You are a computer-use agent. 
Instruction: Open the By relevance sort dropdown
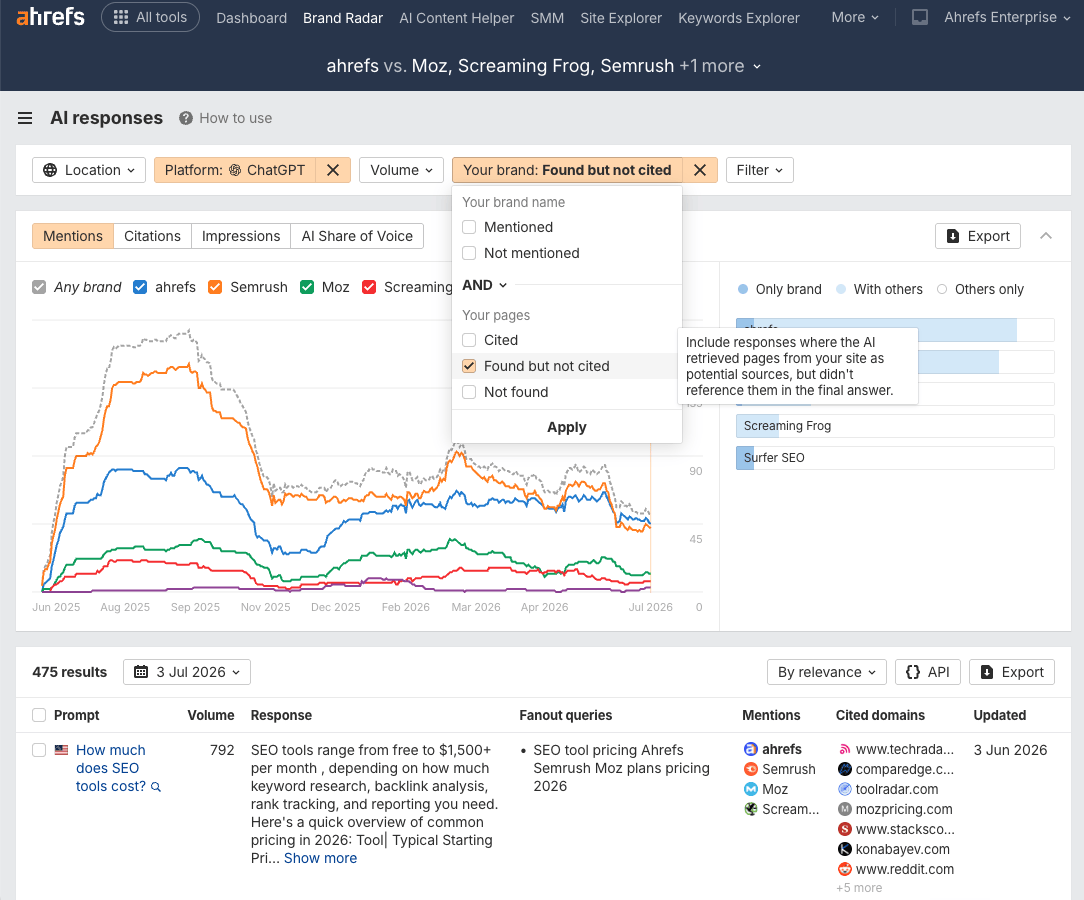coord(826,673)
